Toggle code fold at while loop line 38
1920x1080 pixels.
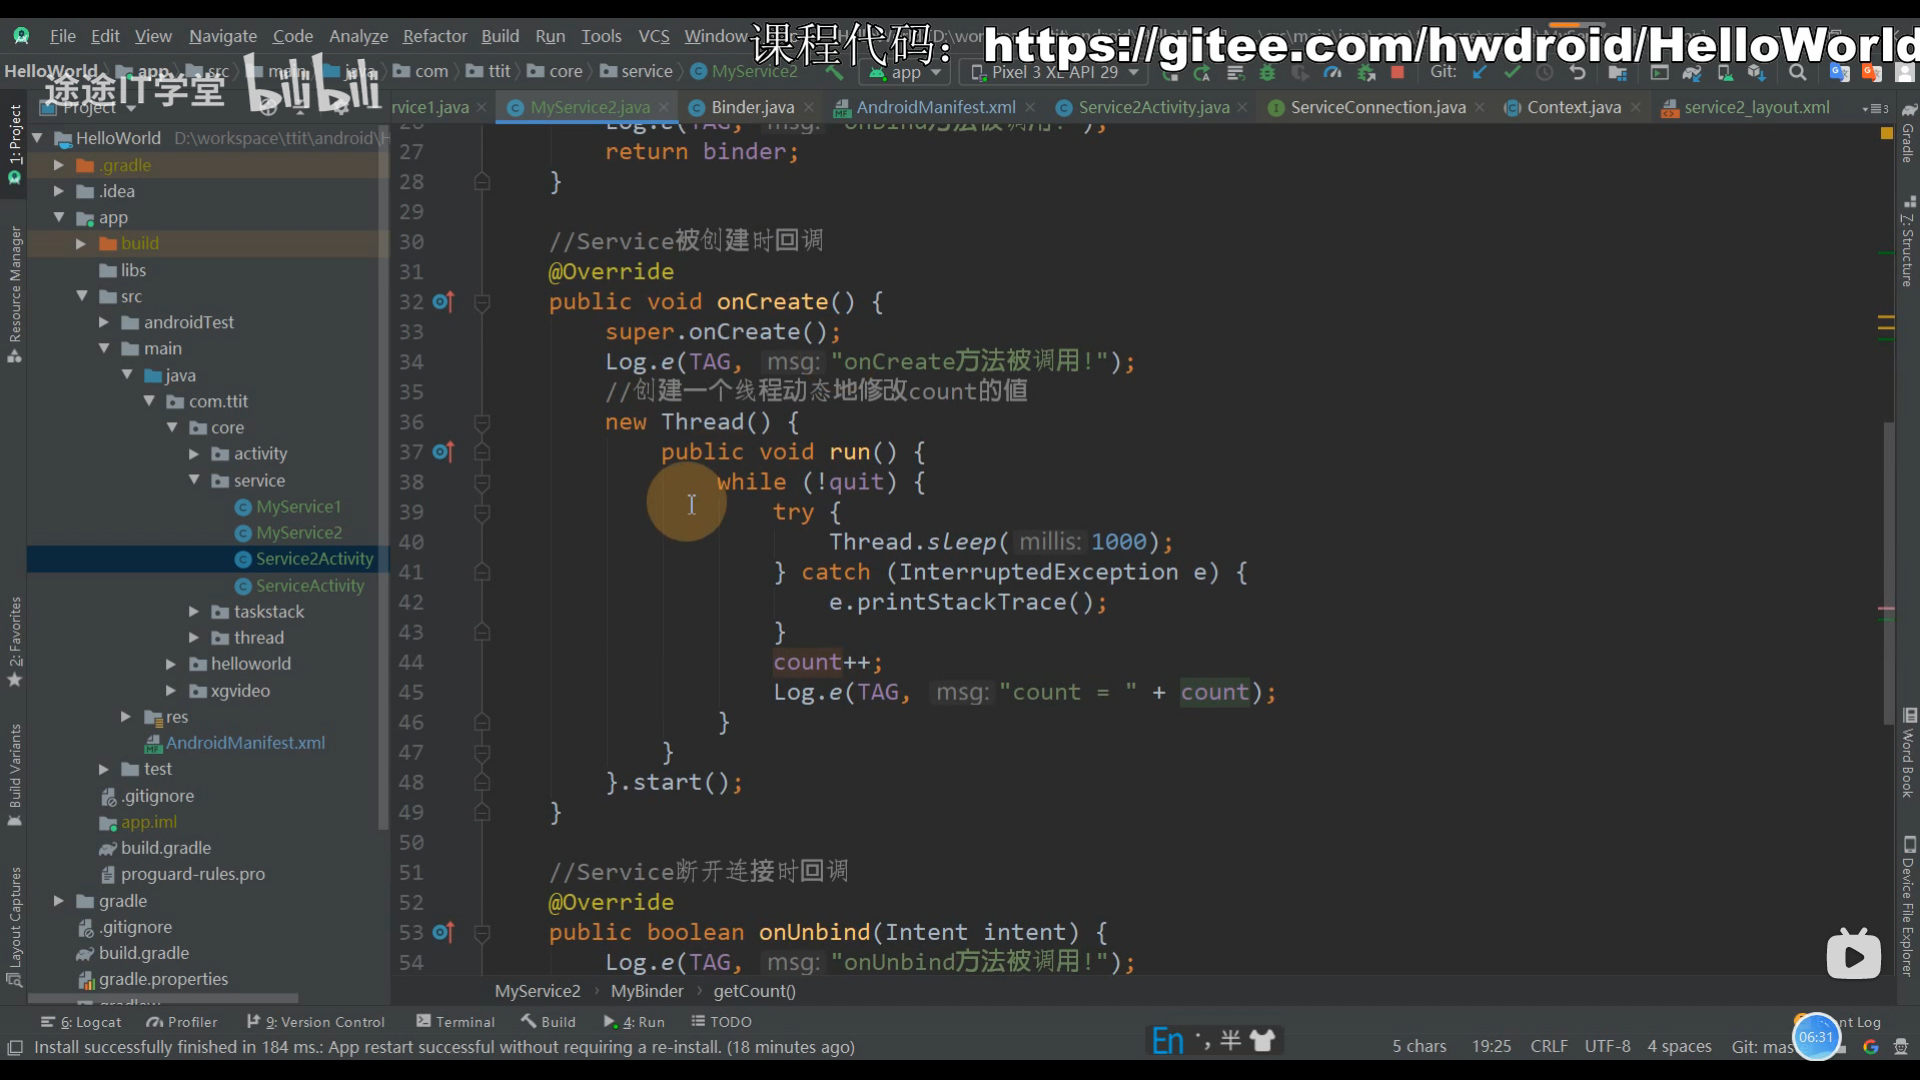coord(482,482)
